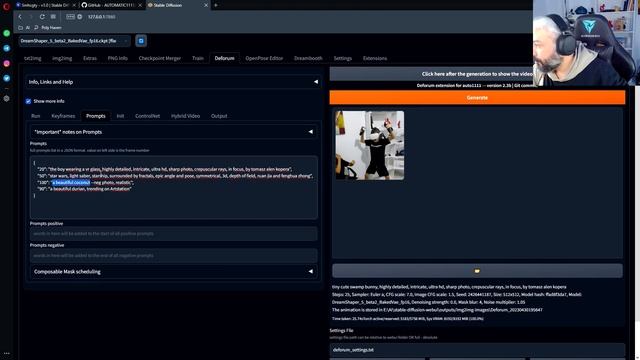Viewport: 640px width, 360px height.
Task: Switch to the Init sub-tab
Action: [120, 116]
